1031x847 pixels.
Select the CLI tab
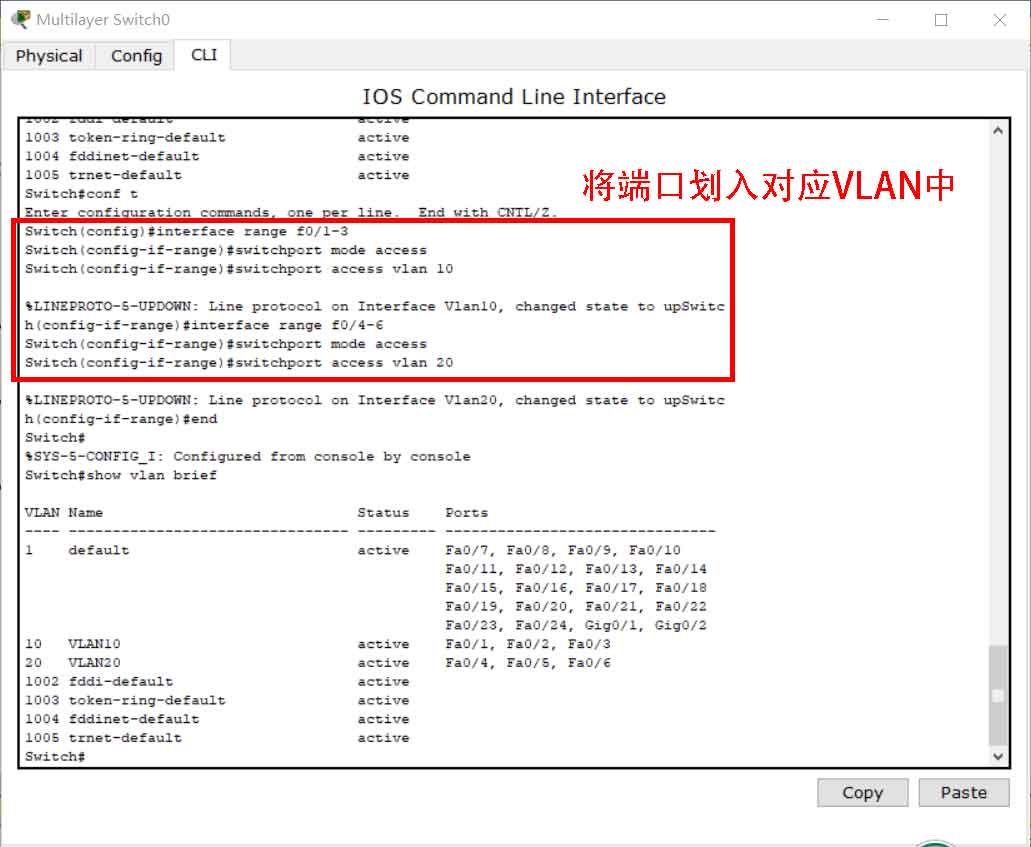pyautogui.click(x=204, y=55)
